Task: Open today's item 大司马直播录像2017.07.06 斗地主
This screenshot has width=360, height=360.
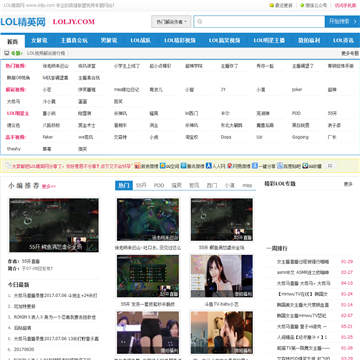Action: pyautogui.click(x=55, y=295)
